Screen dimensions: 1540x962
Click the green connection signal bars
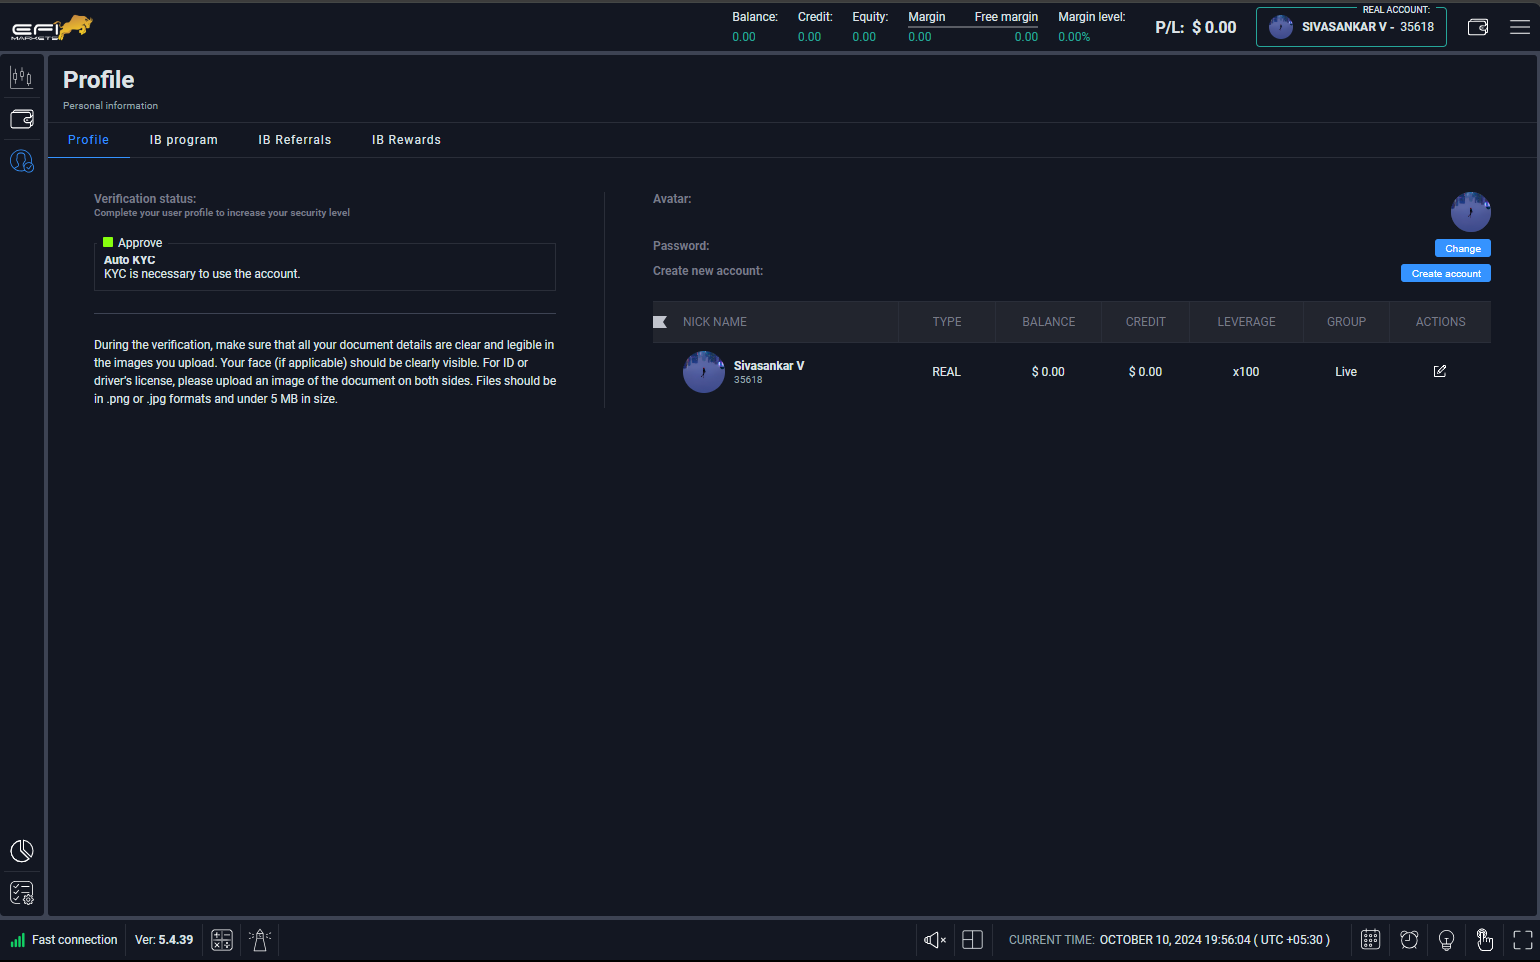pyautogui.click(x=18, y=940)
